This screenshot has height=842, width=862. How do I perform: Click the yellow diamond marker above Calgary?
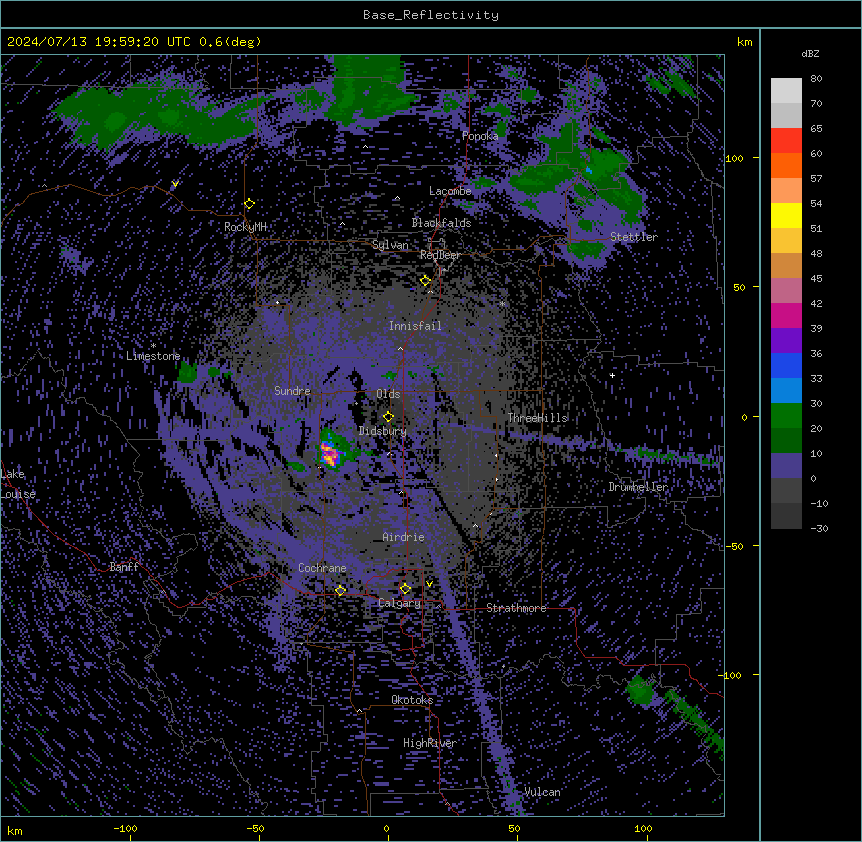pos(405,589)
